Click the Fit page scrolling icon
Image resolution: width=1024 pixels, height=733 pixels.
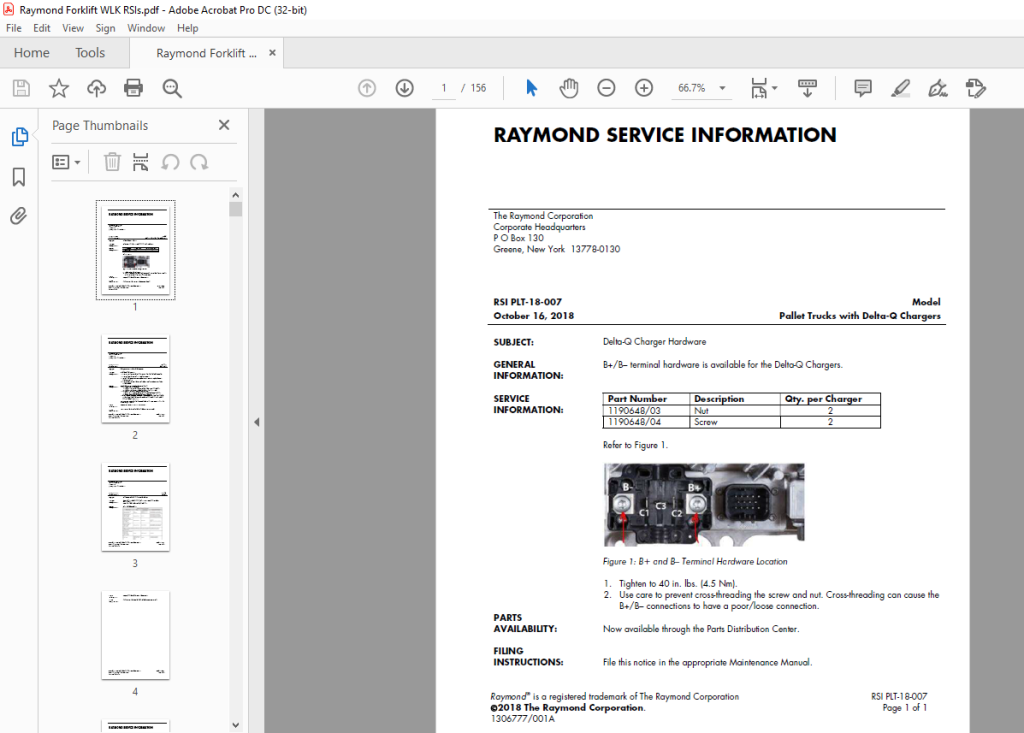click(x=759, y=88)
